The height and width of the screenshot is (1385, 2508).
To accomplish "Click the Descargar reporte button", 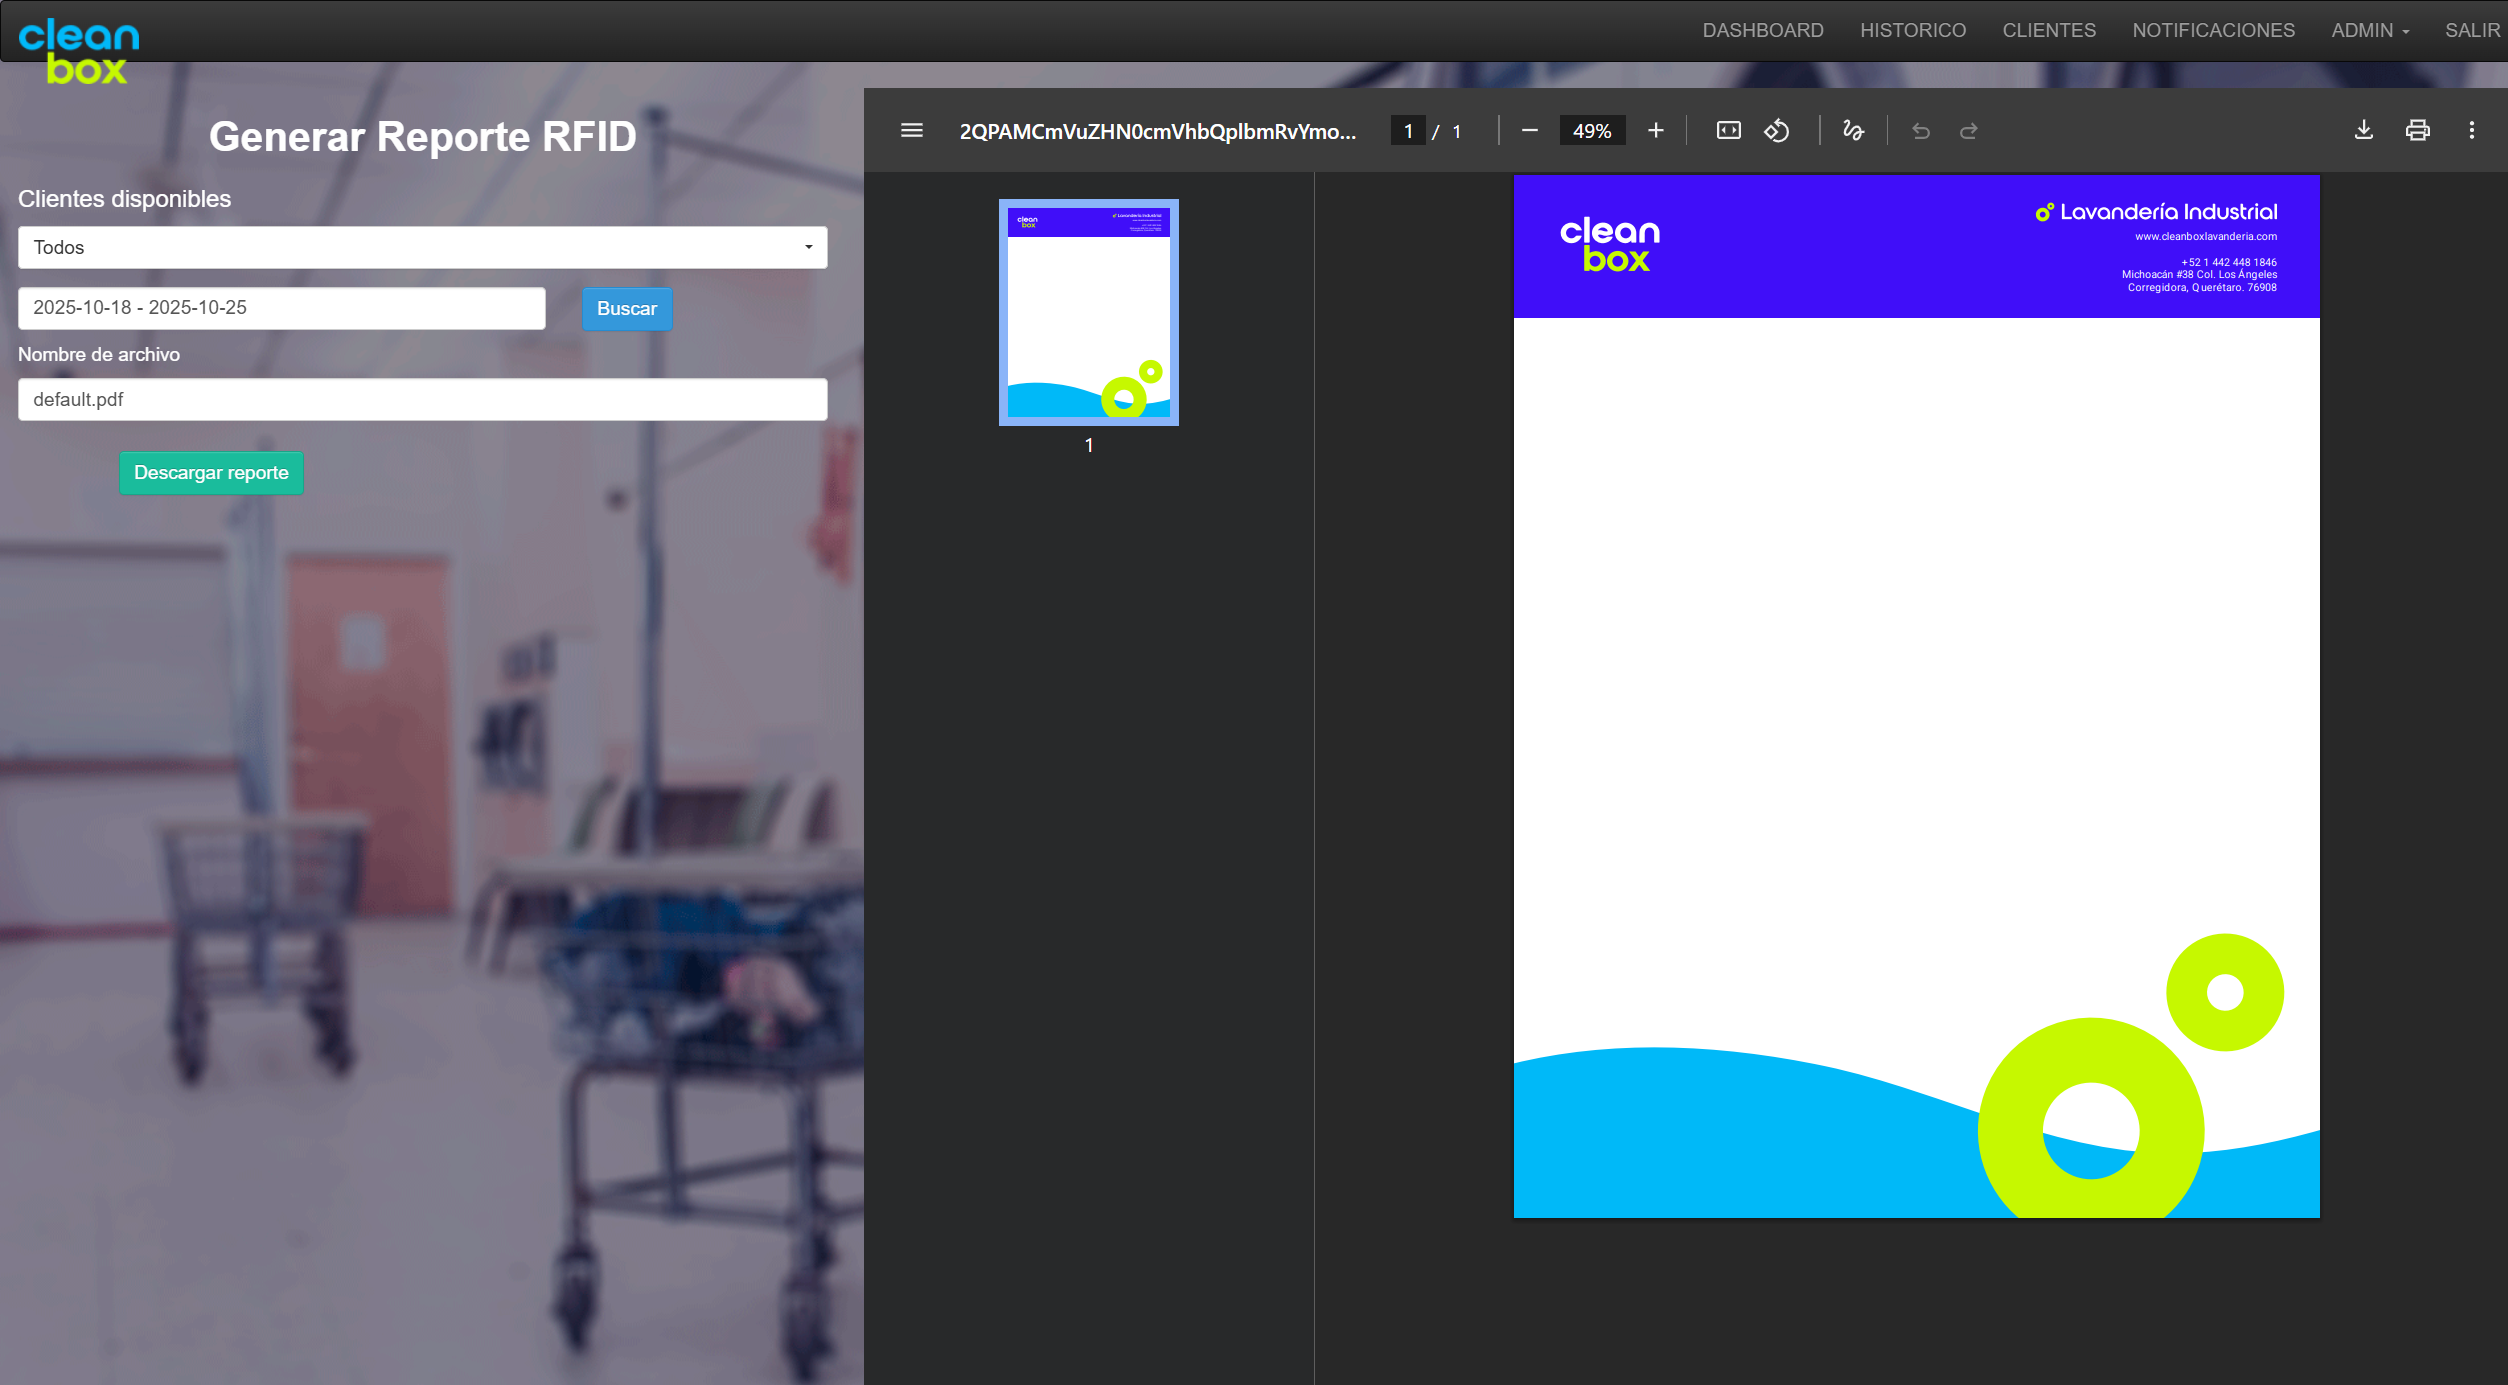I will [x=211, y=473].
